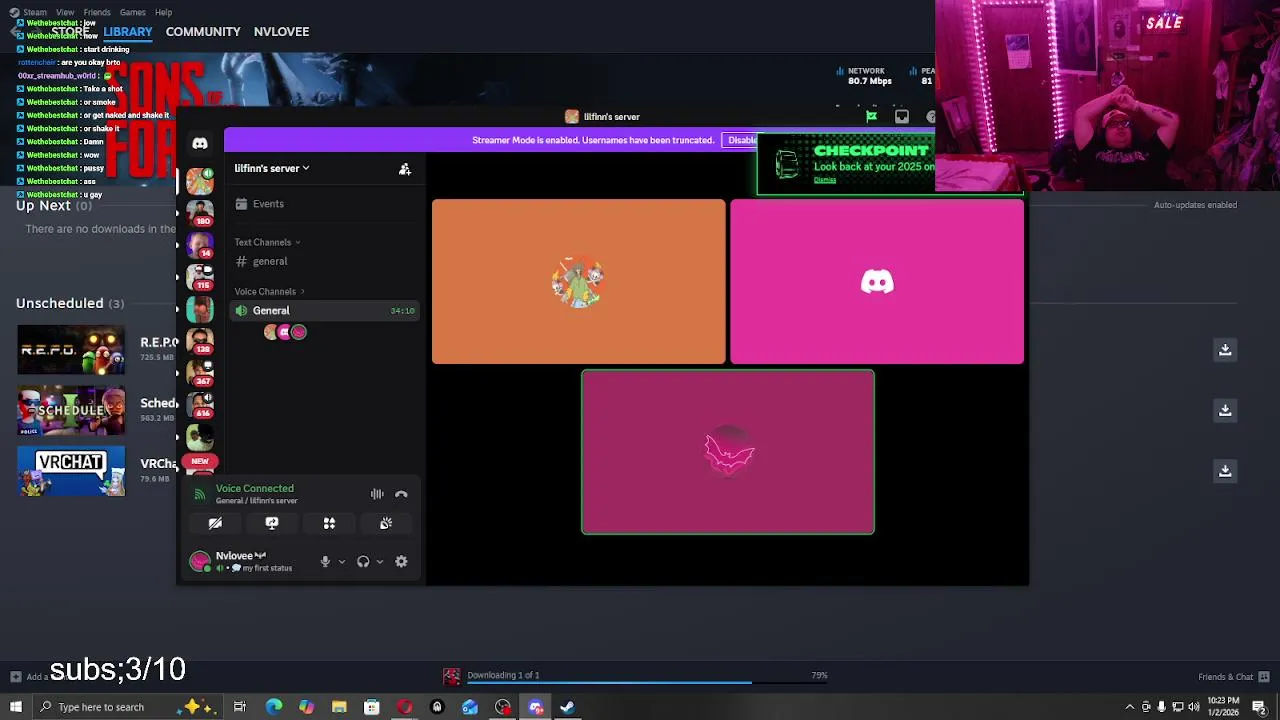Open the green flag icon in Discord title bar
Image resolution: width=1280 pixels, height=720 pixels.
pos(871,117)
